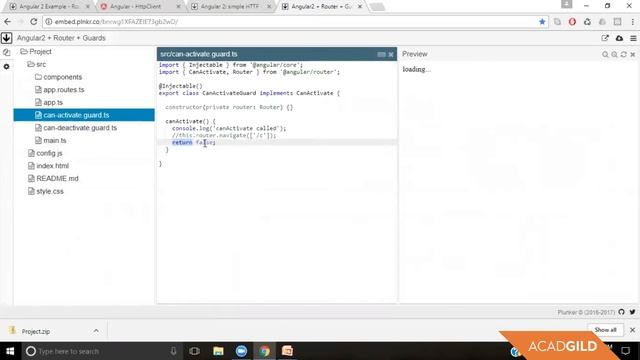
Task: Open Project.zip download item
Action: [36, 331]
